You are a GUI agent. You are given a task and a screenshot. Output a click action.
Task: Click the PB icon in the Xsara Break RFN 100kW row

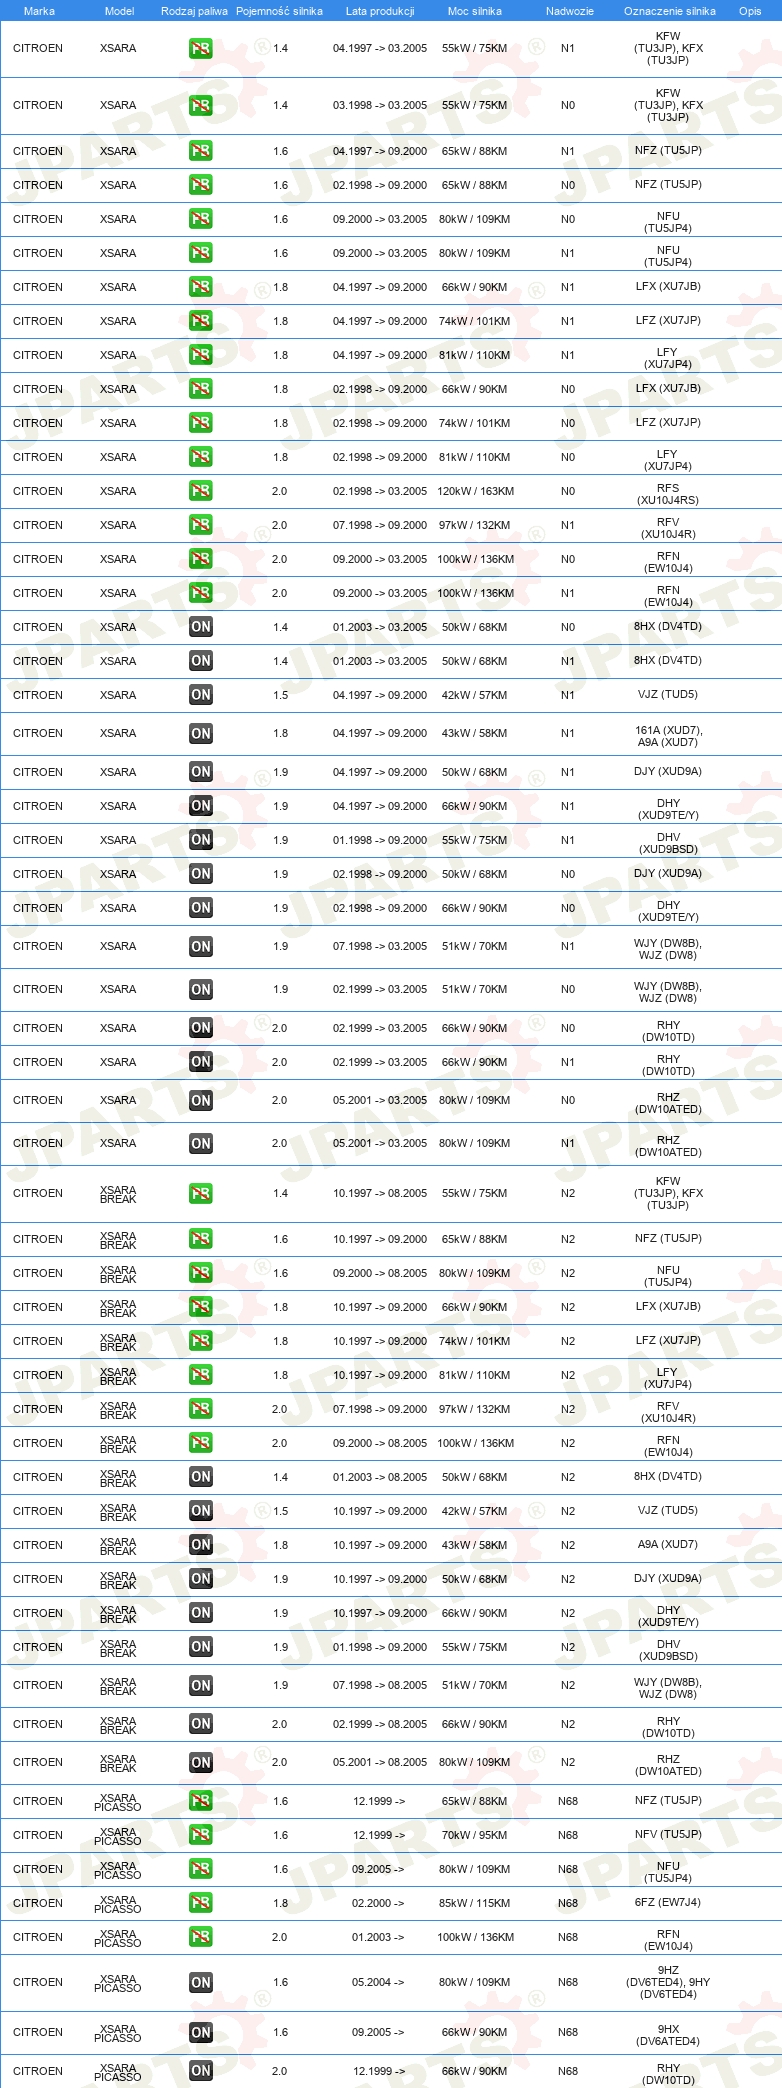[201, 1443]
